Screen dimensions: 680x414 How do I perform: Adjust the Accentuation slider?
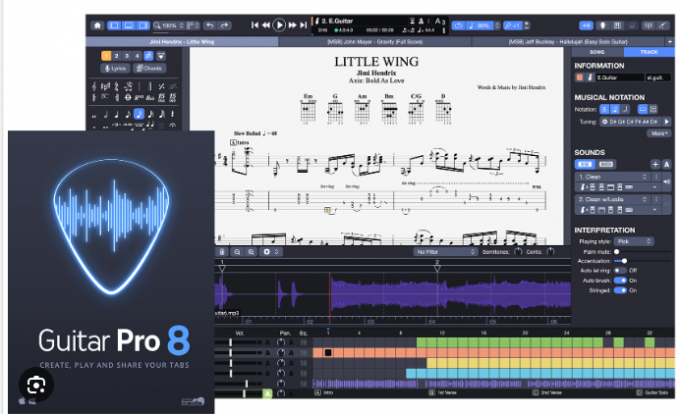[x=625, y=259]
